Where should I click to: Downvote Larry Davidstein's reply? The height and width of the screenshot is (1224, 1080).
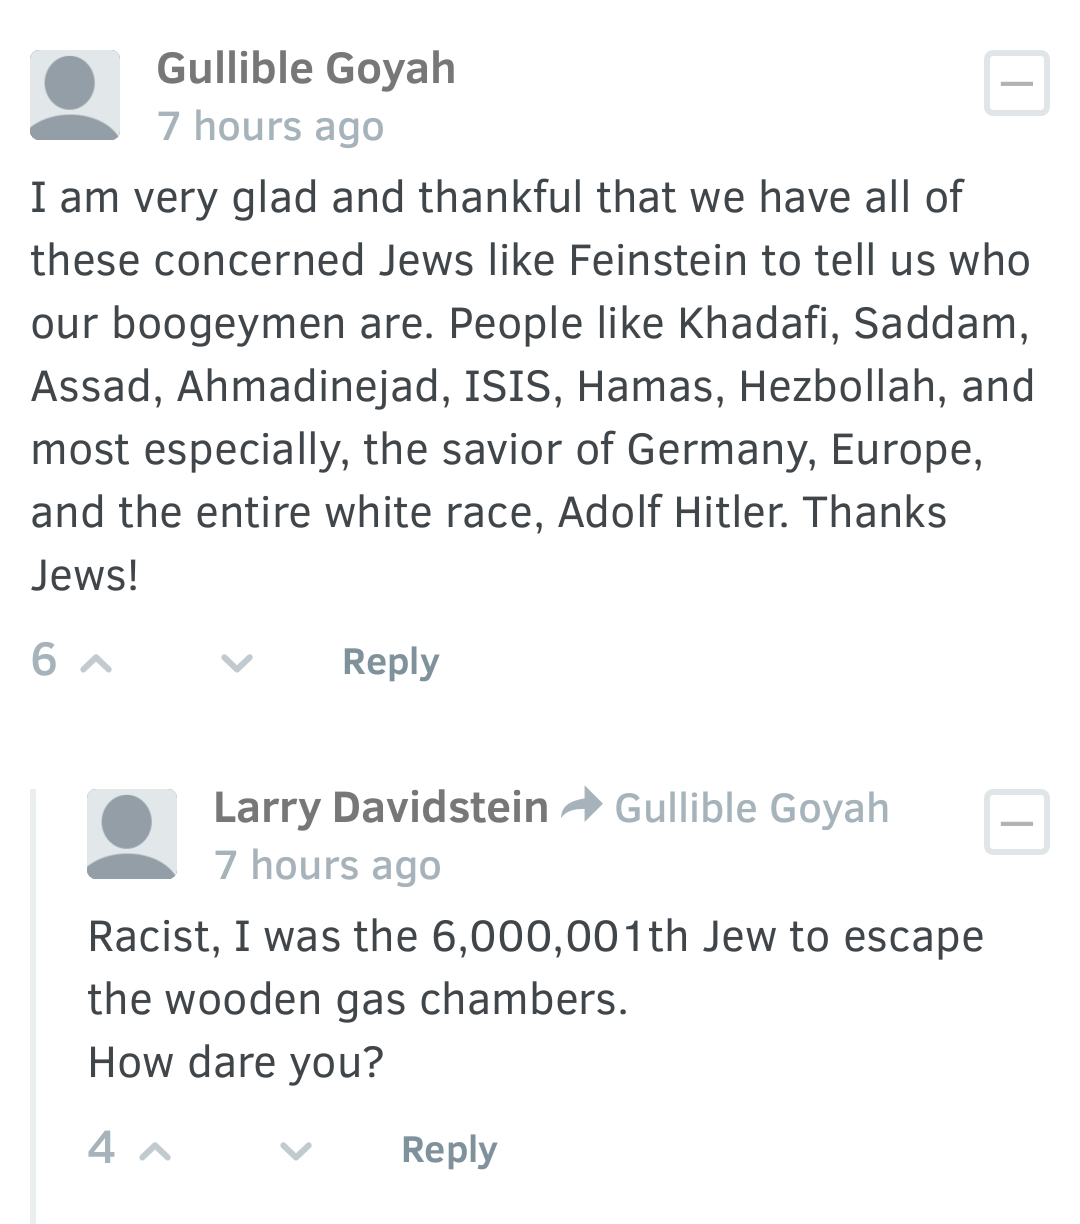[x=295, y=1151]
